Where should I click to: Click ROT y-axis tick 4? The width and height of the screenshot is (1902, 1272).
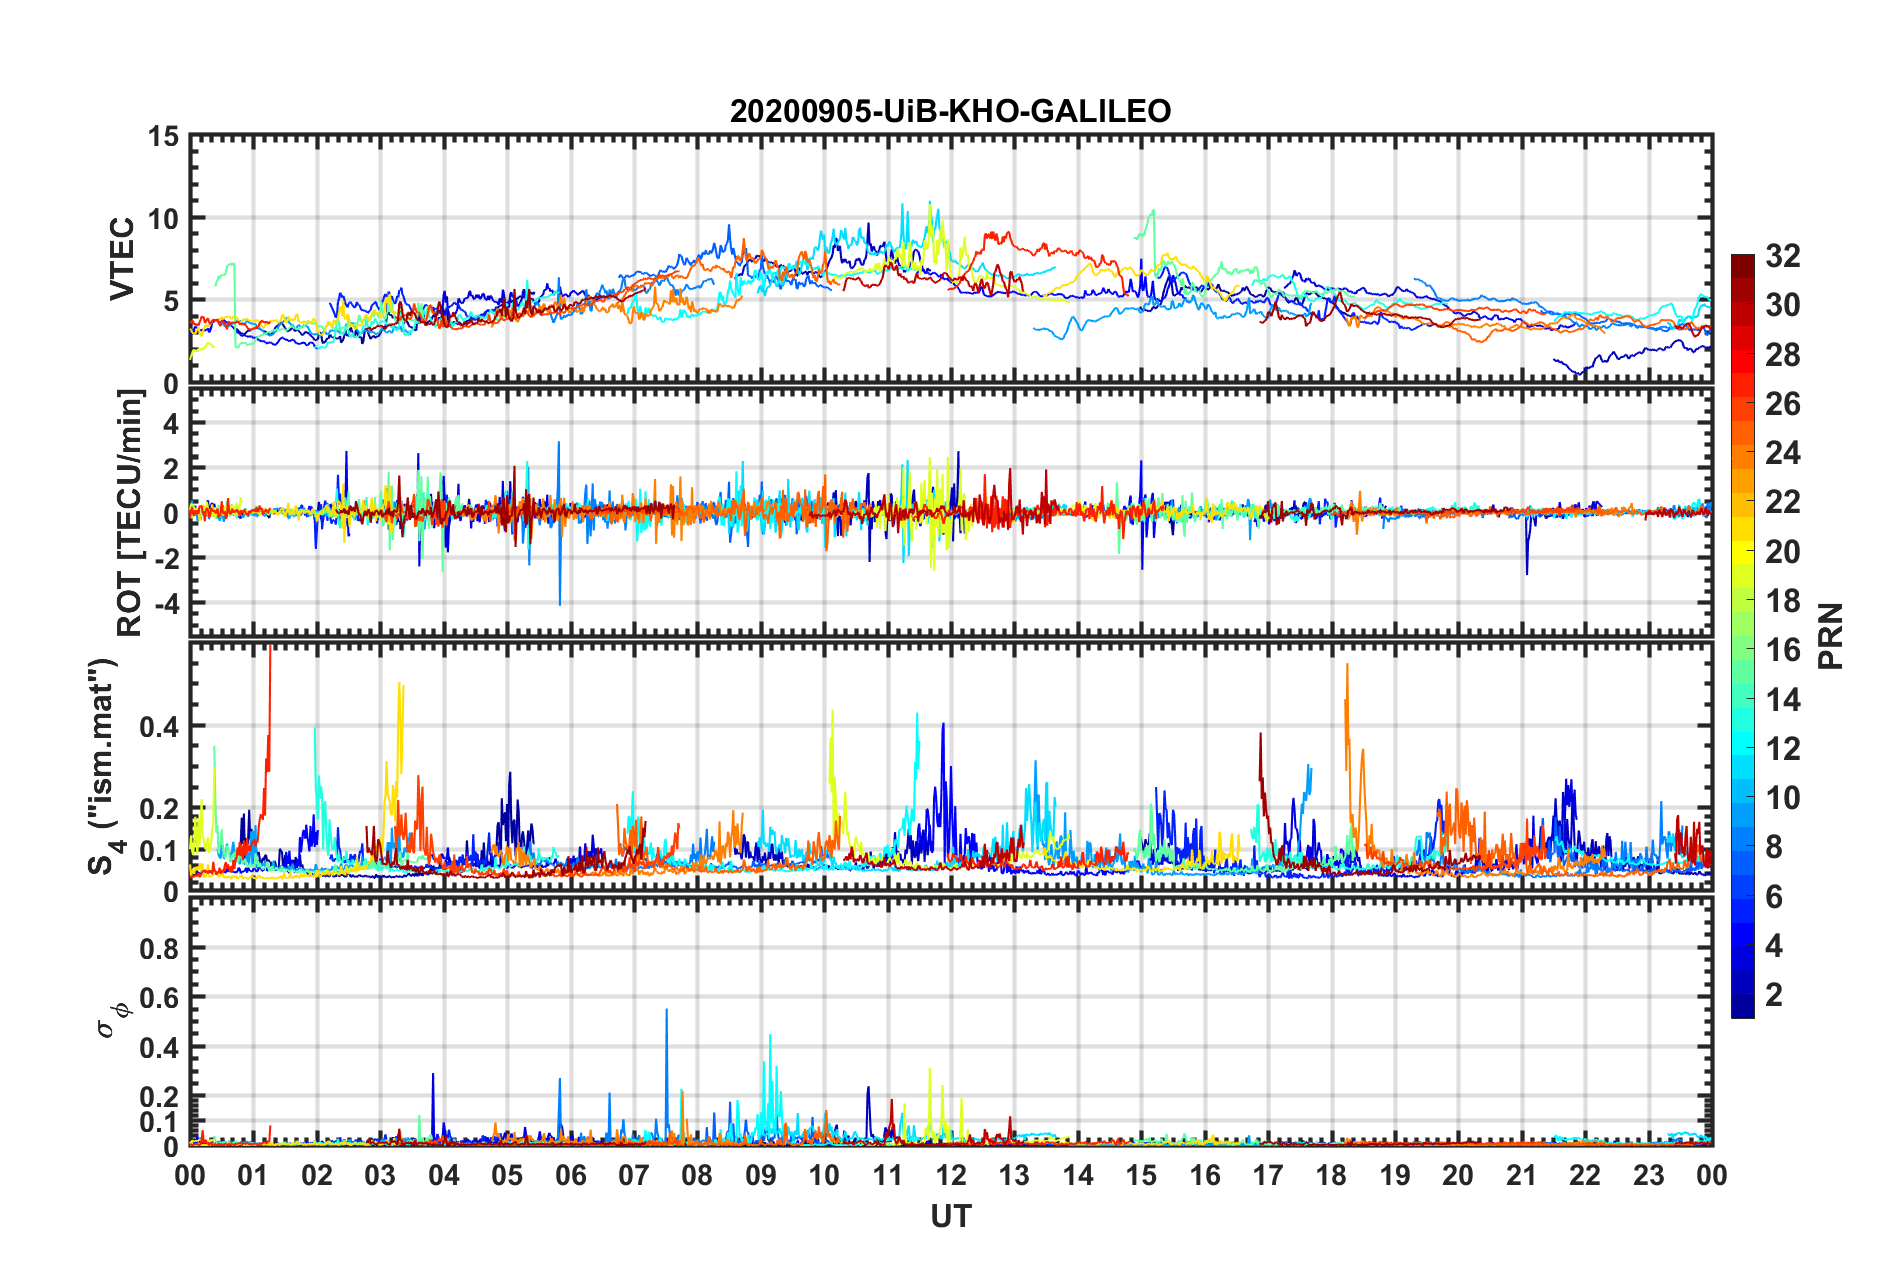[172, 424]
